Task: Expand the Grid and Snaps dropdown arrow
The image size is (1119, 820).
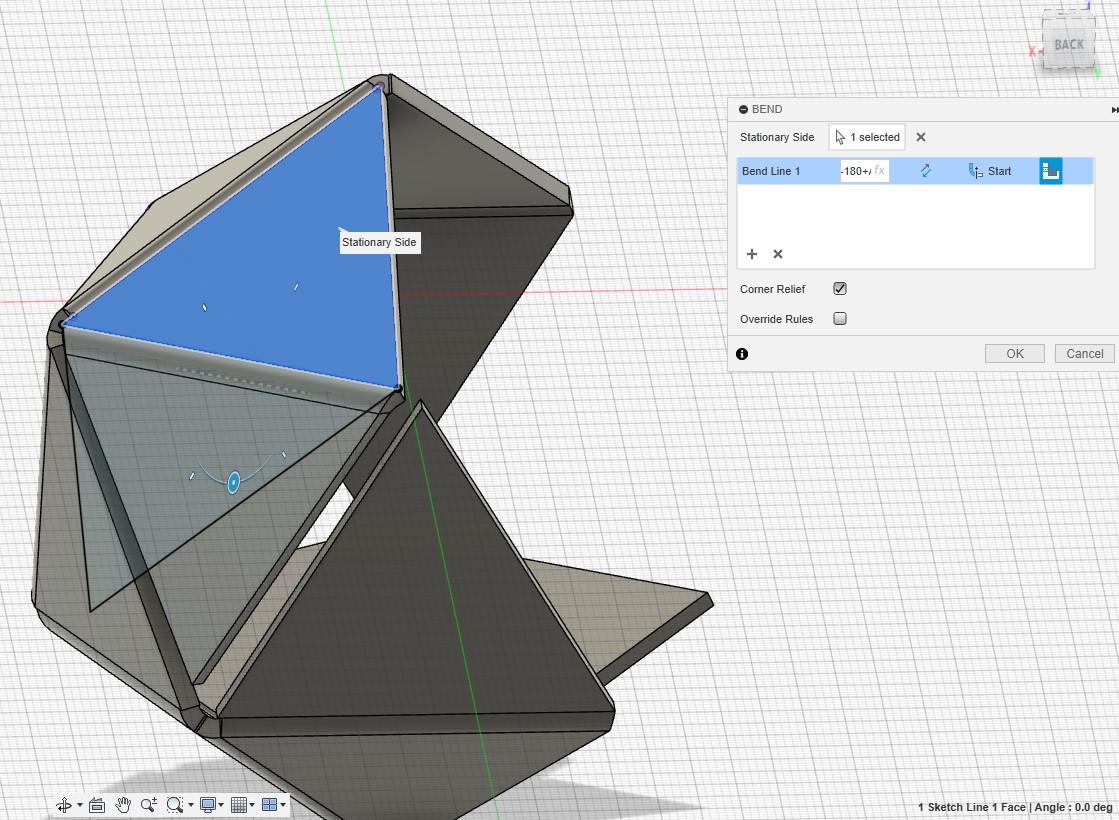Action: tap(252, 805)
